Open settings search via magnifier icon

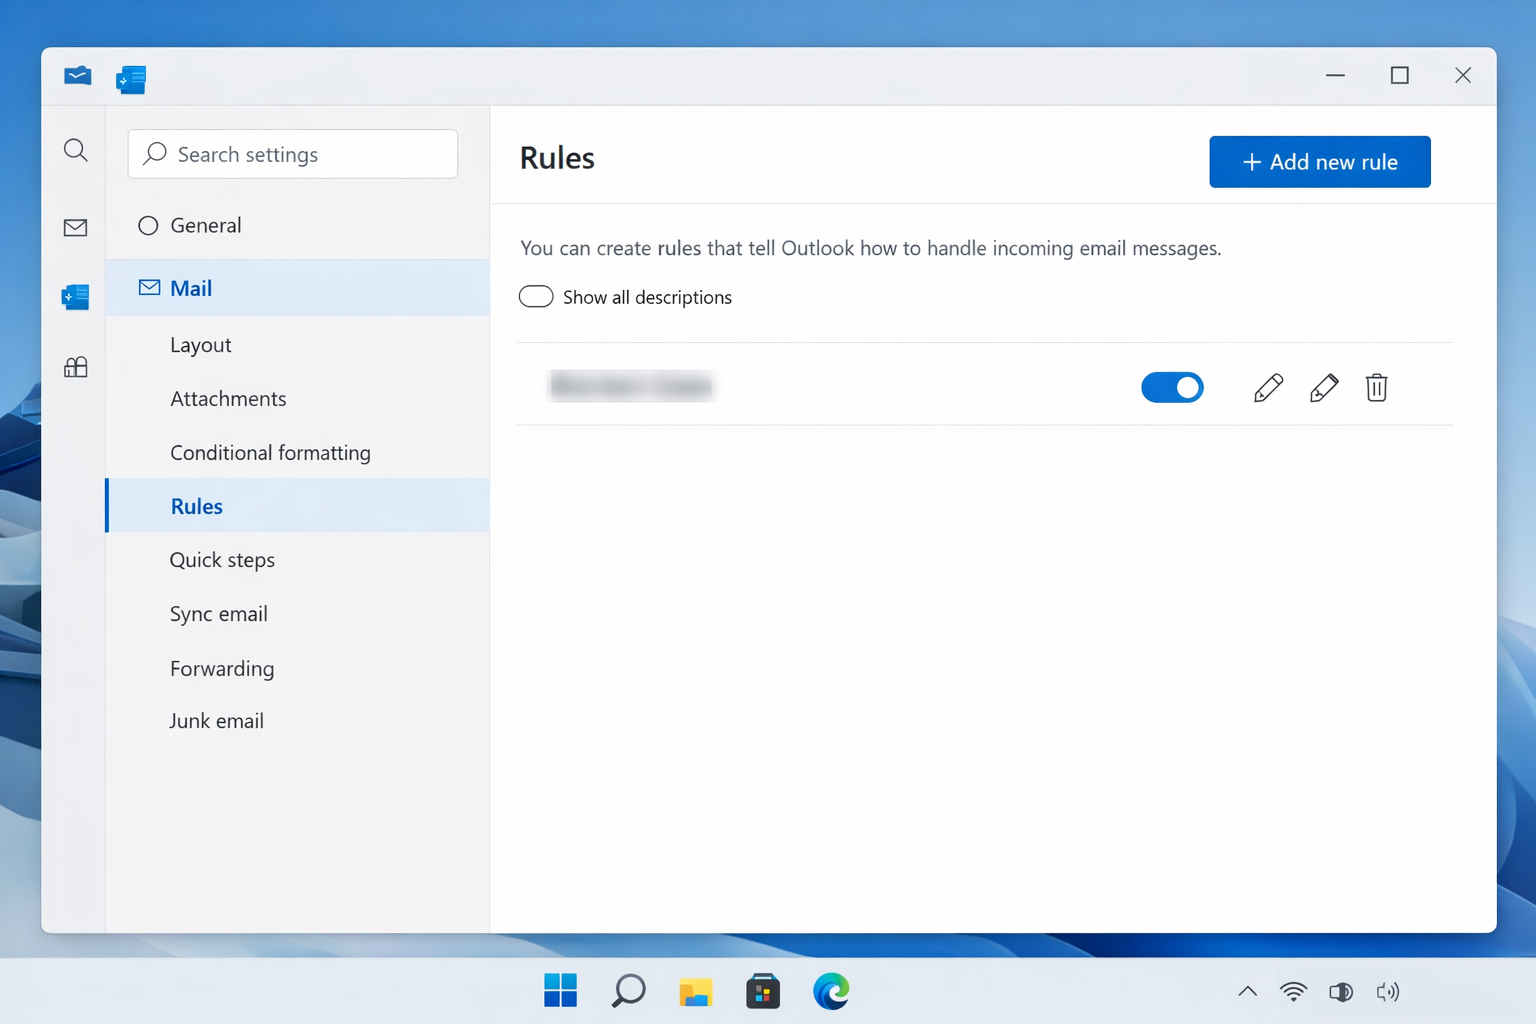tap(75, 151)
